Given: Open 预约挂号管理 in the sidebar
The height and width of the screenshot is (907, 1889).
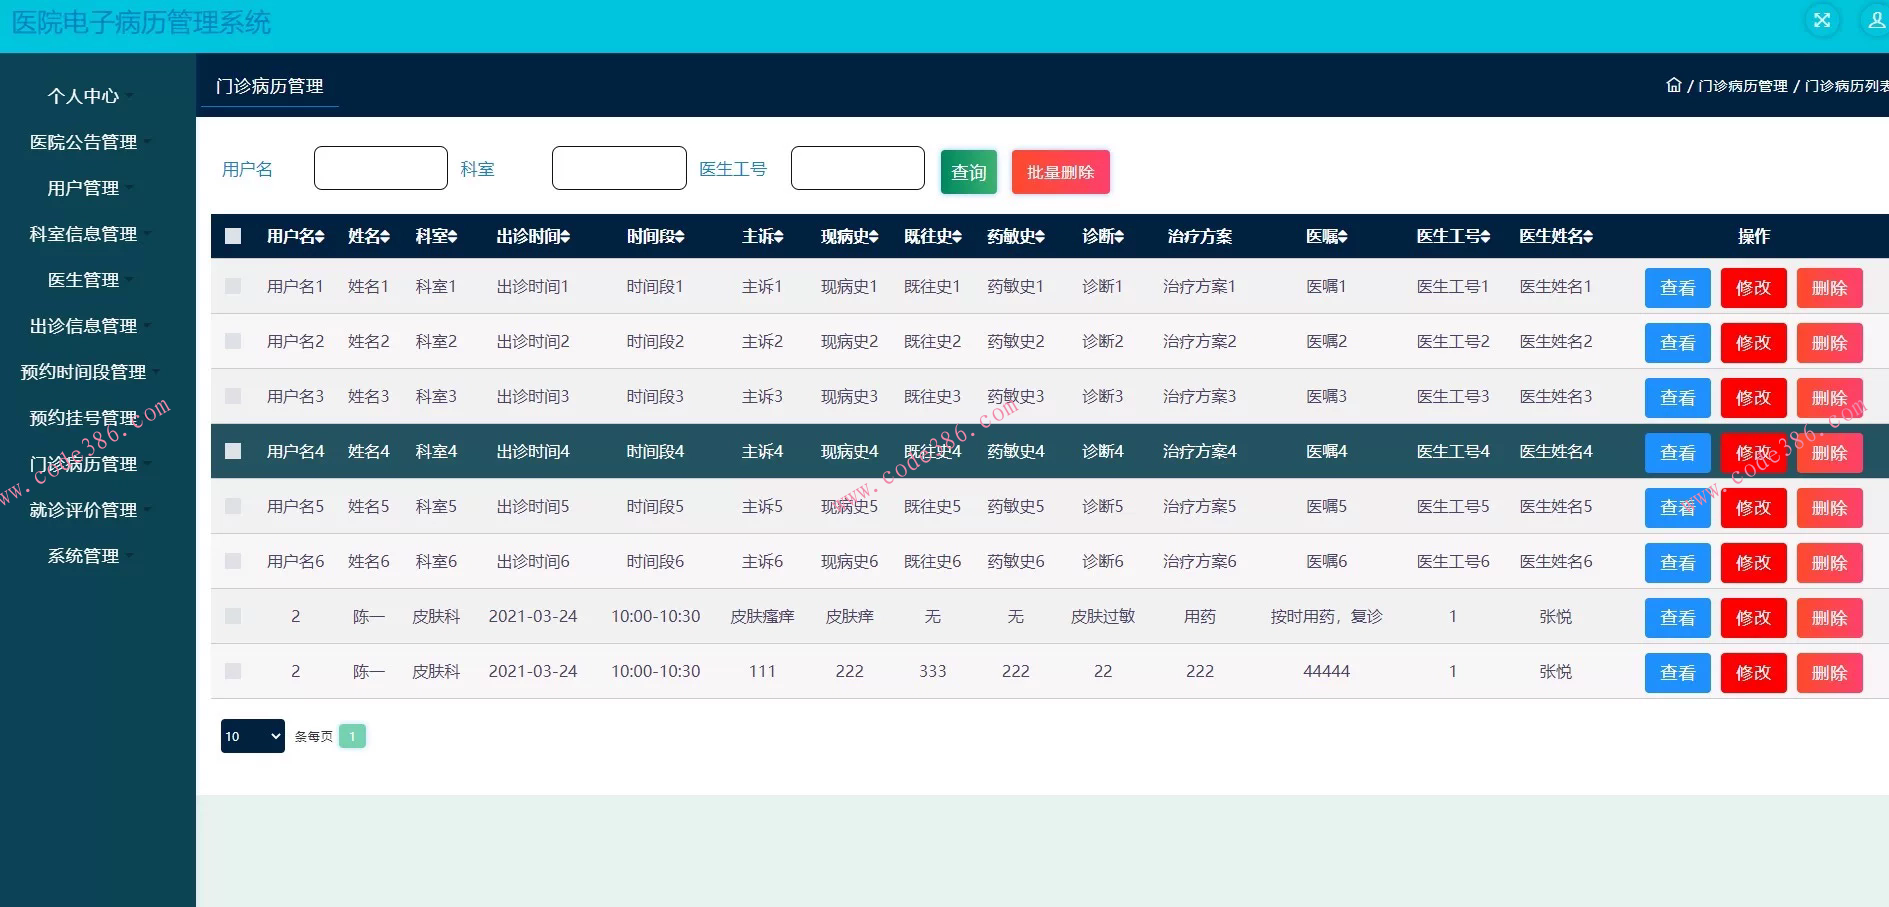Looking at the screenshot, I should [x=84, y=418].
